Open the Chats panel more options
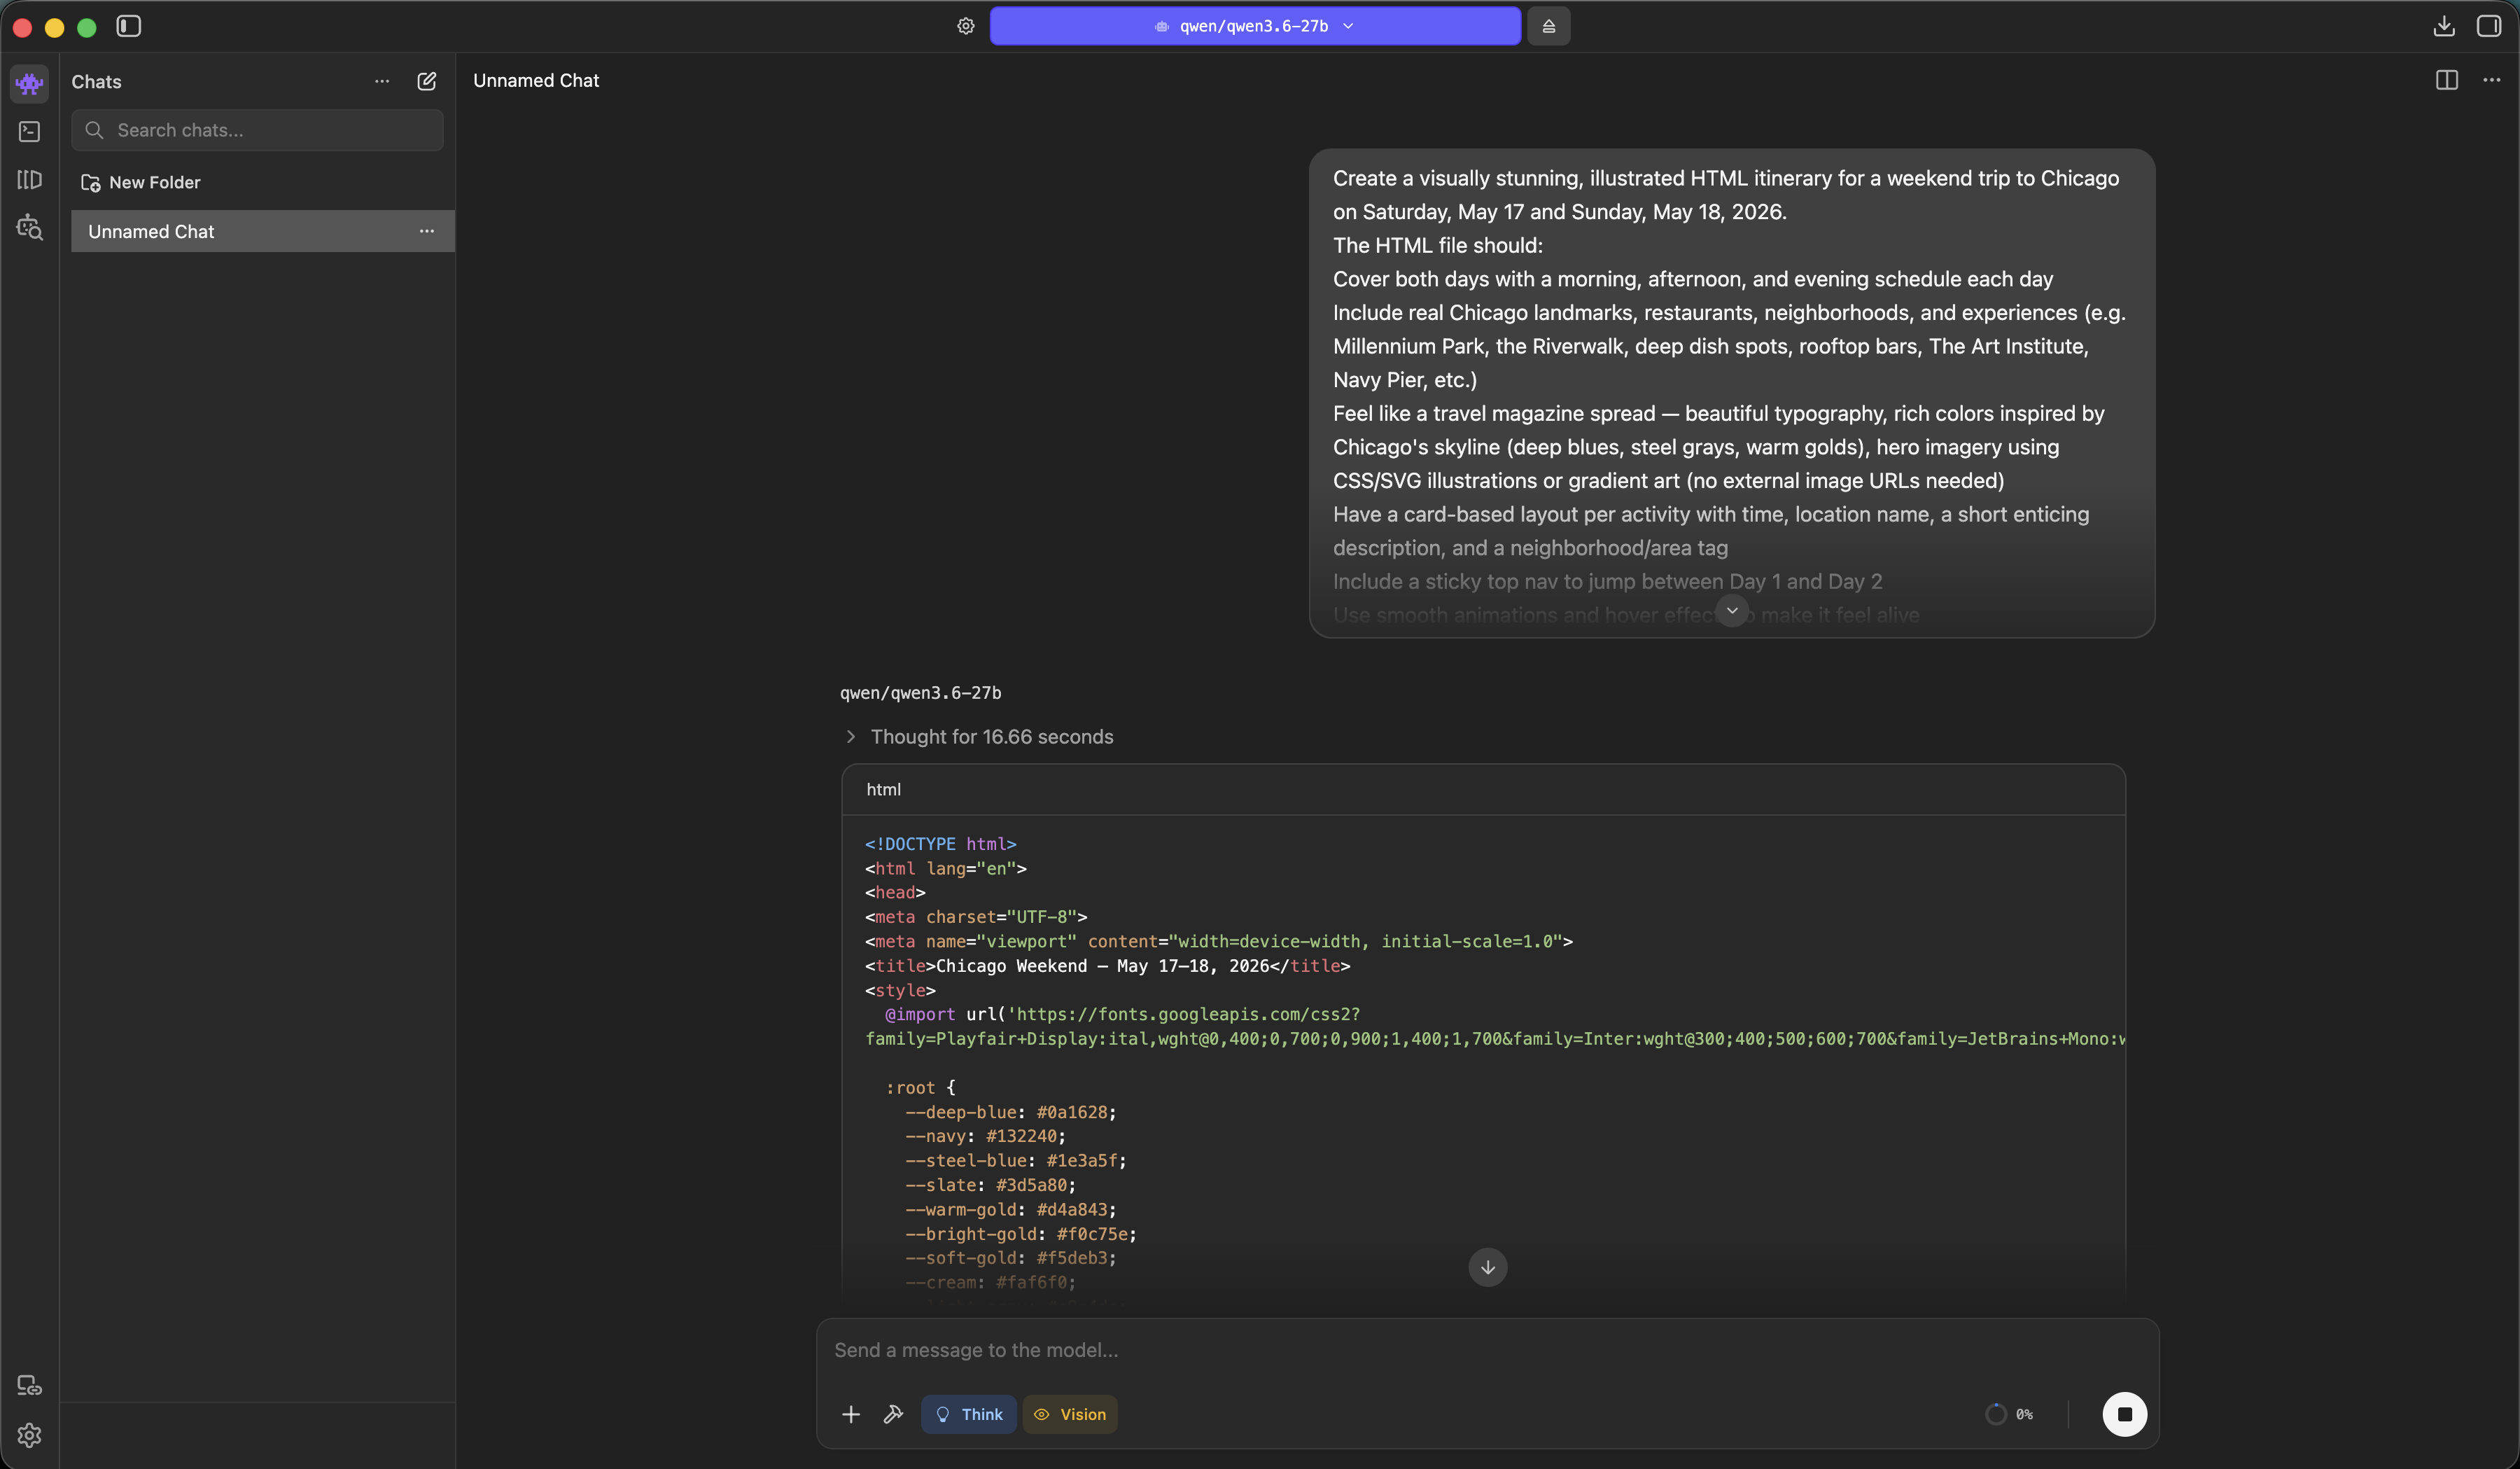Viewport: 2520px width, 1469px height. coord(382,81)
